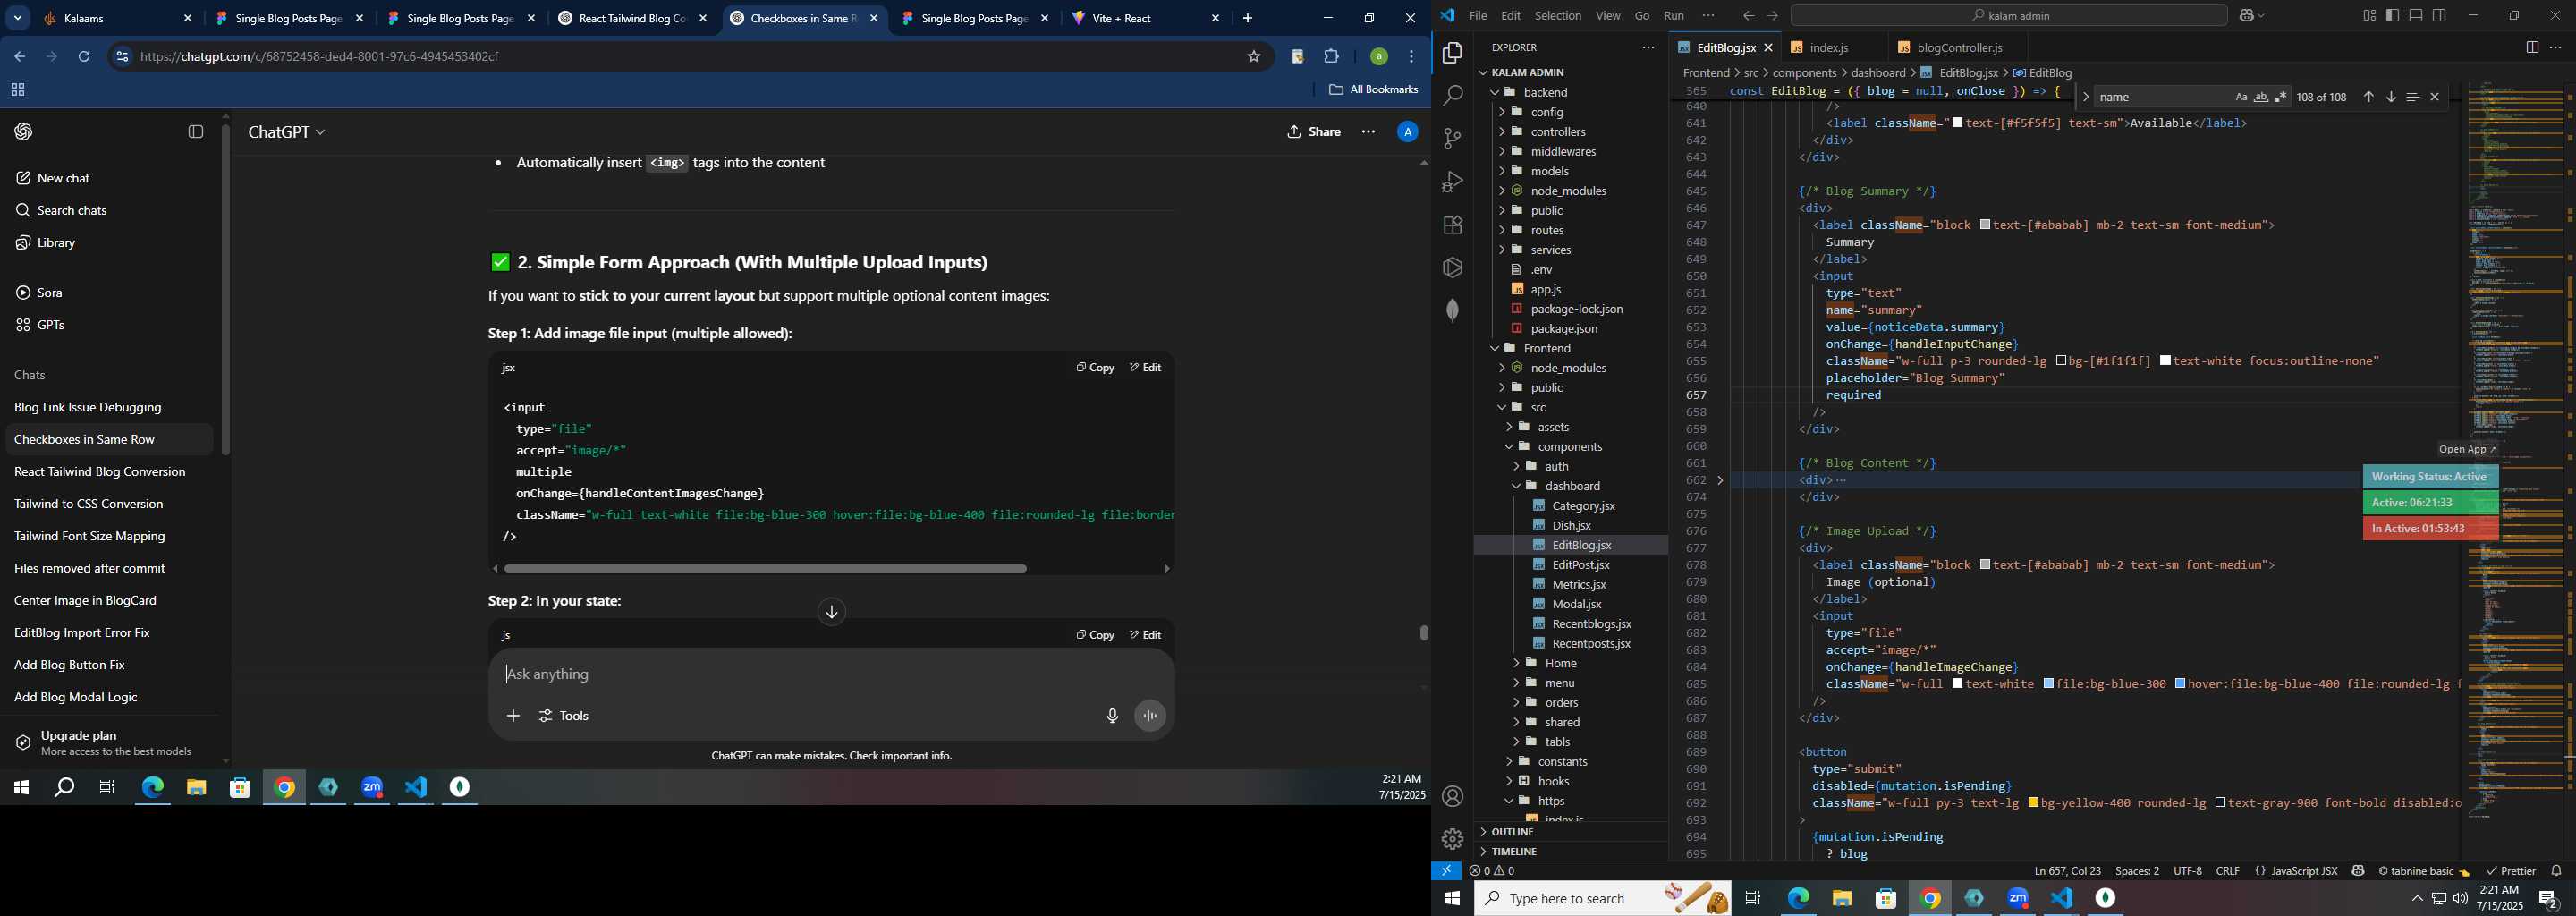
Task: Click Share button in ChatGPT header
Action: pos(1314,132)
